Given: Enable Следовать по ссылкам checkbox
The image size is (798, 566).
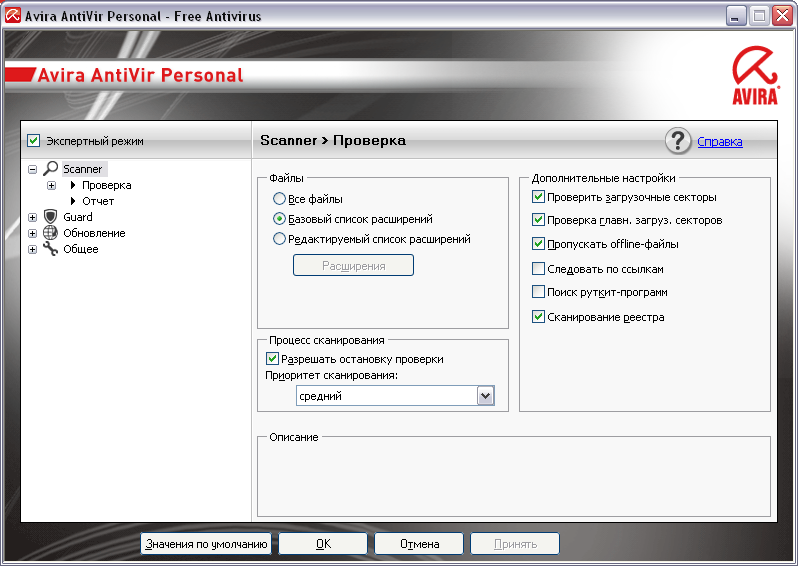Looking at the screenshot, I should pos(538,268).
